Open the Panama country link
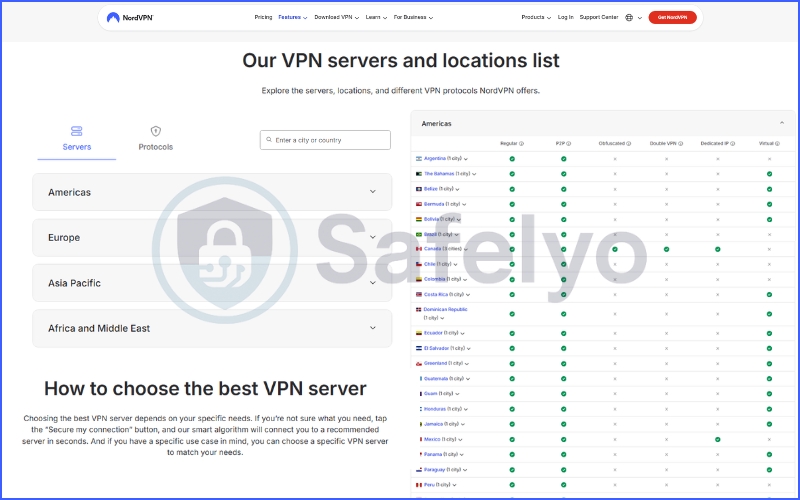This screenshot has height=500, width=800. (433, 454)
